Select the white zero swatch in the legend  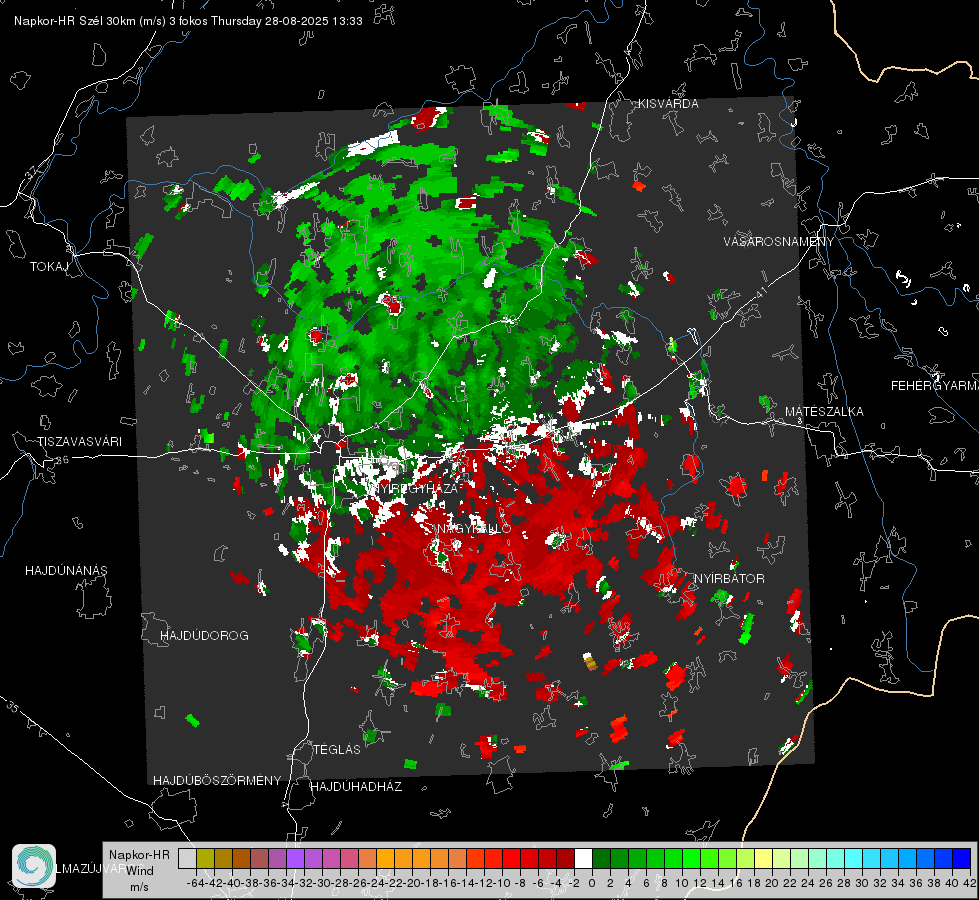point(583,859)
